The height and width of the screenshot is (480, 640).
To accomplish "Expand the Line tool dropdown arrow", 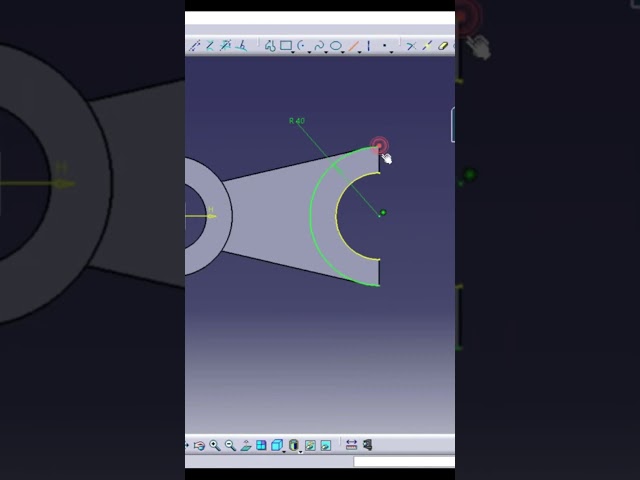I will point(360,52).
